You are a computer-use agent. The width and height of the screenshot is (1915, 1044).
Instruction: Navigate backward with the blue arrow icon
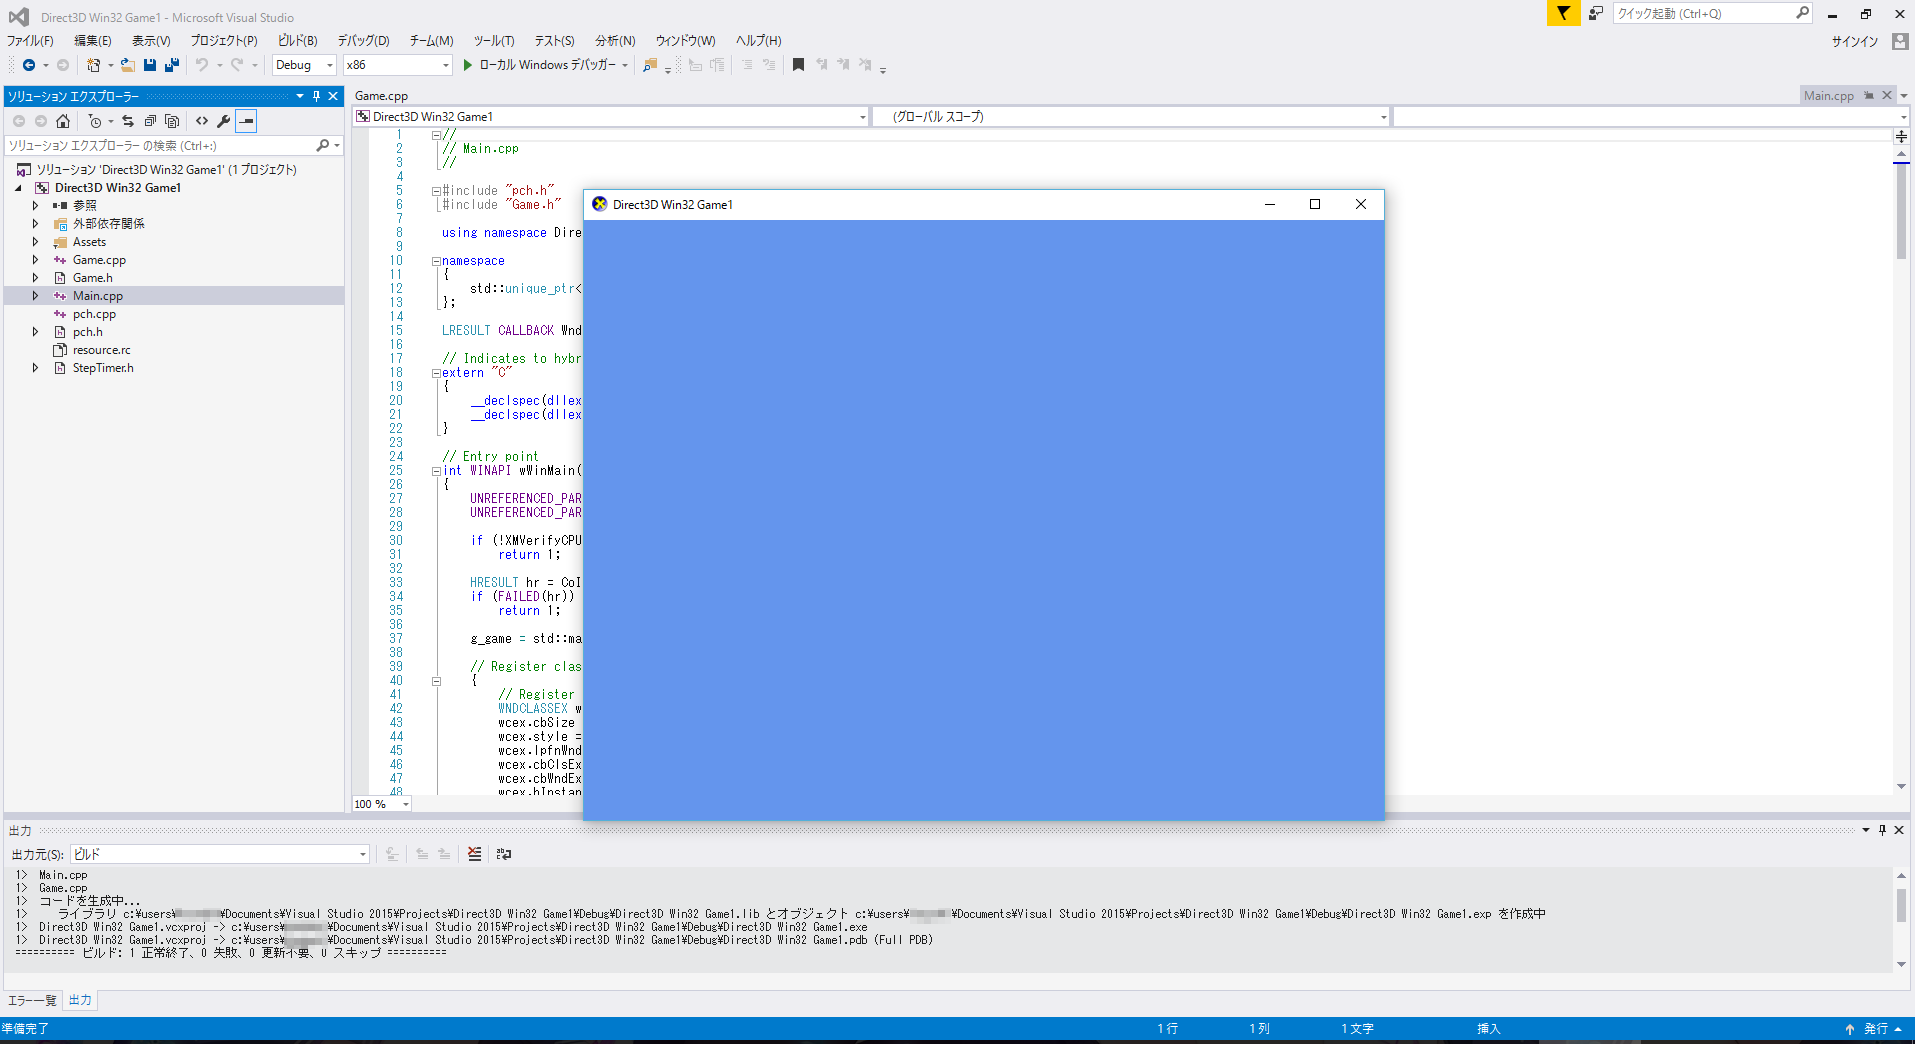pyautogui.click(x=29, y=65)
